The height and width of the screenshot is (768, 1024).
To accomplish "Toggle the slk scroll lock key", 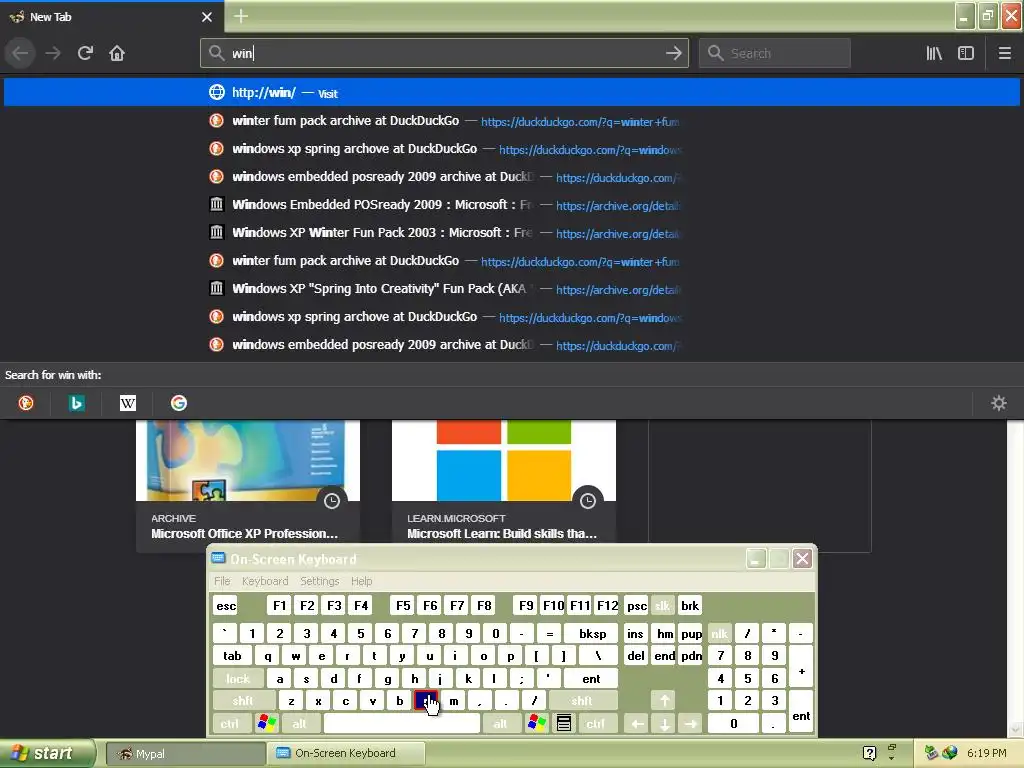I will 662,605.
